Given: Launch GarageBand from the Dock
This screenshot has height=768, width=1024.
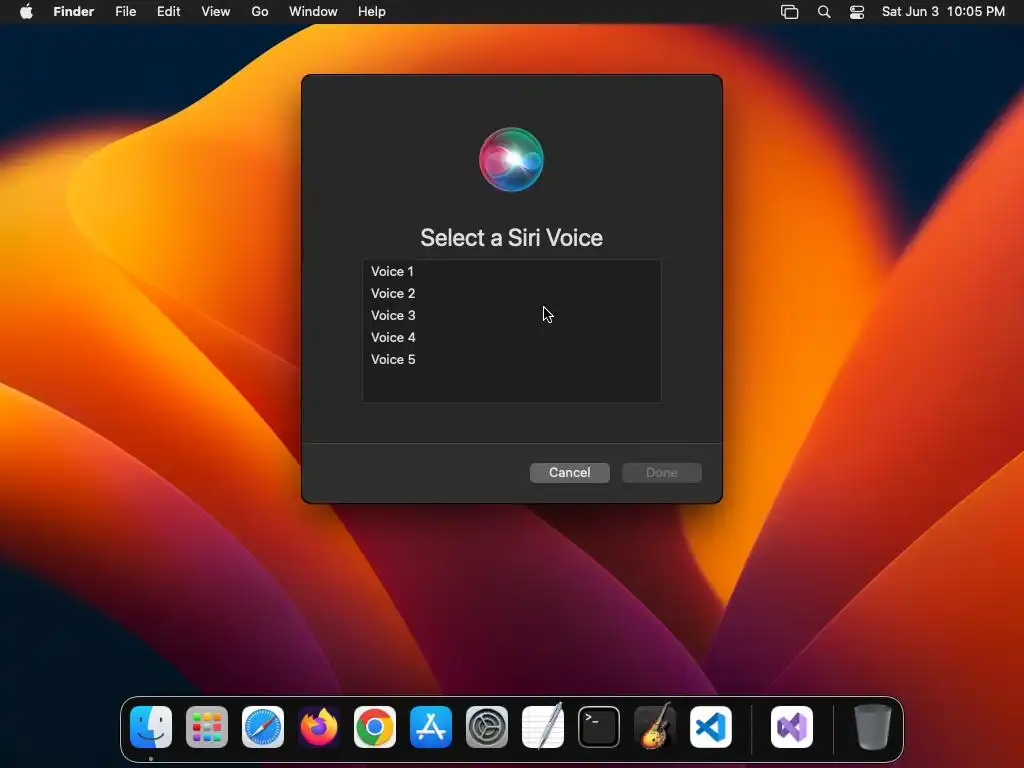Looking at the screenshot, I should point(655,726).
